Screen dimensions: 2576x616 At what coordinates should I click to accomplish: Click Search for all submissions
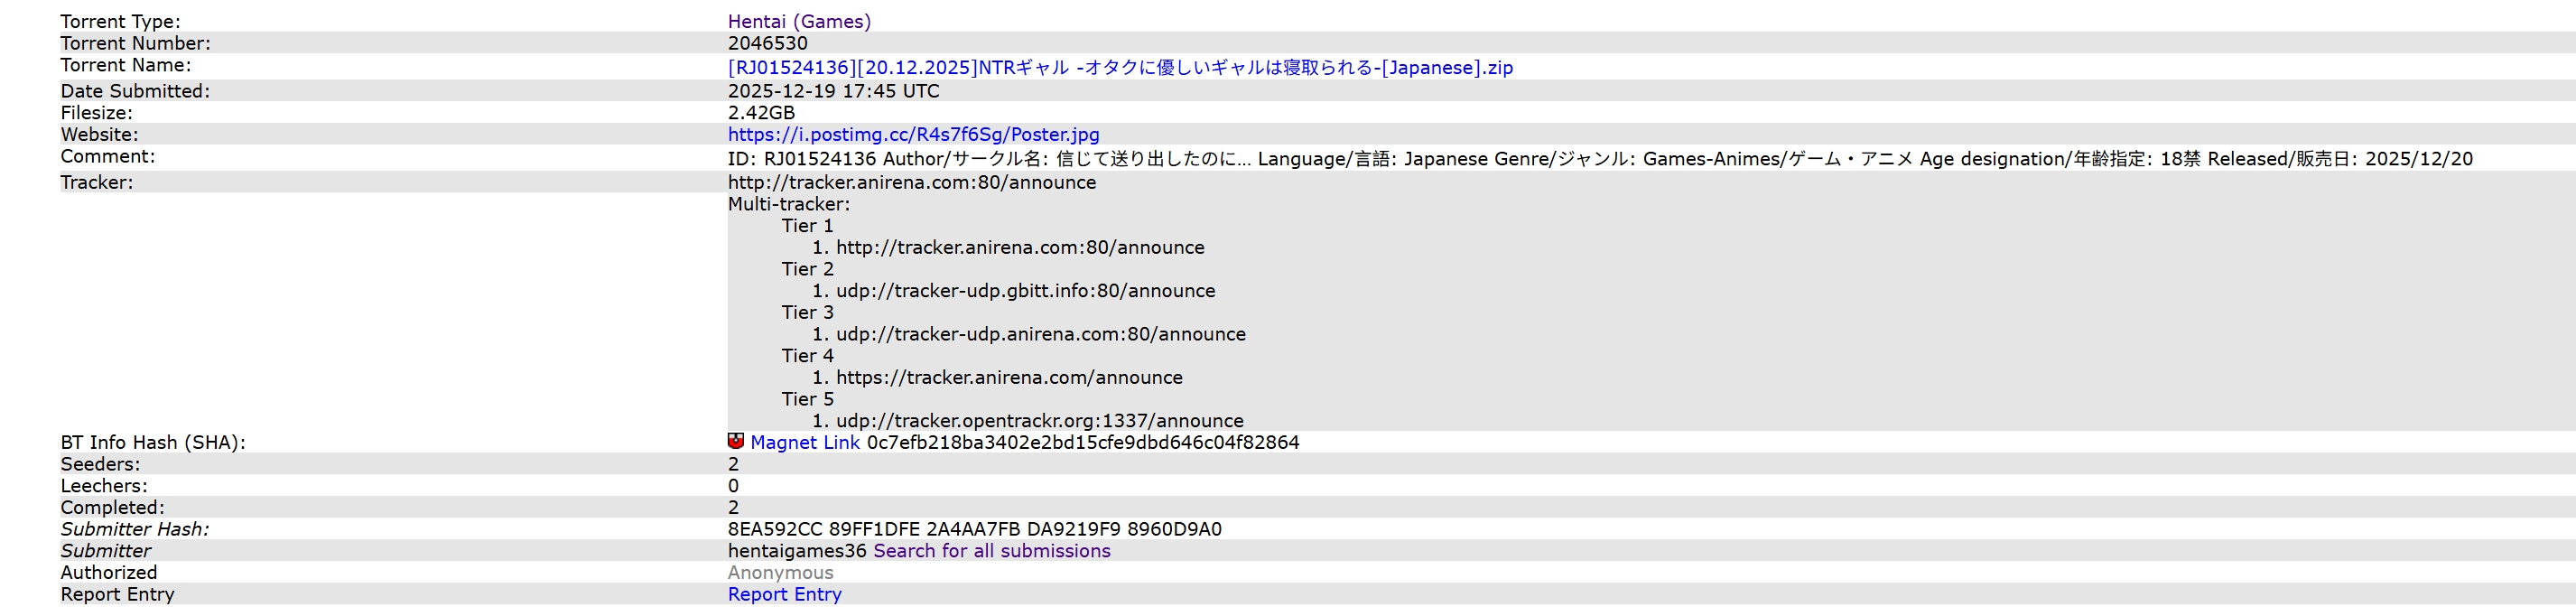991,551
